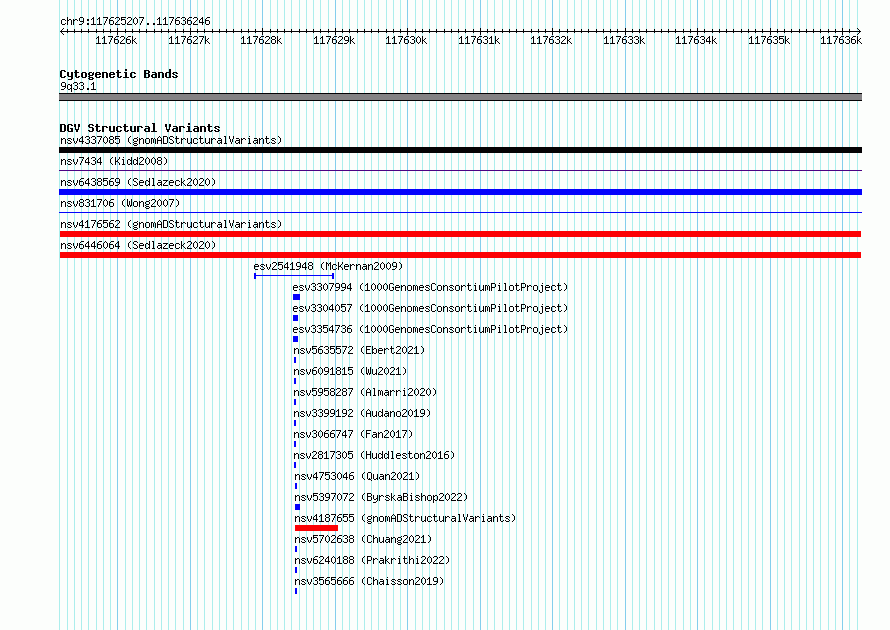Click the 117631k ruler tick label
This screenshot has height=630, width=890.
click(479, 41)
